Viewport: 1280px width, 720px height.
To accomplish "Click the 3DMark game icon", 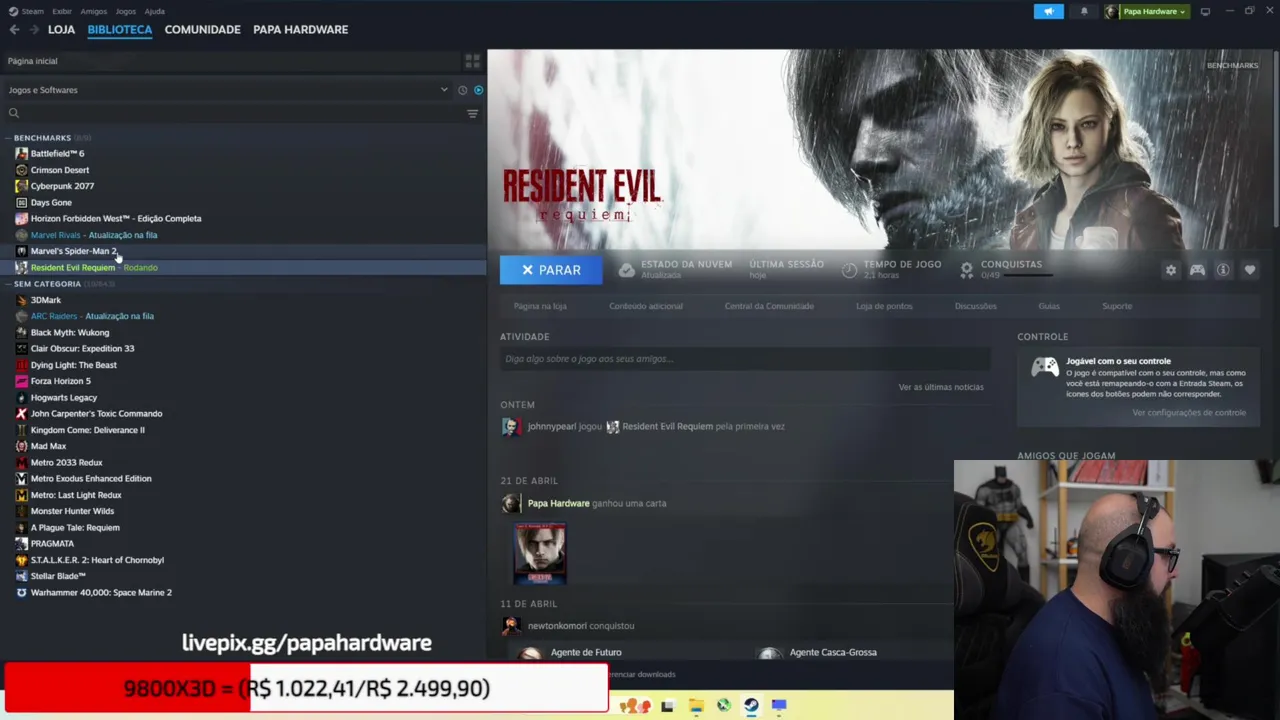I will (21, 300).
